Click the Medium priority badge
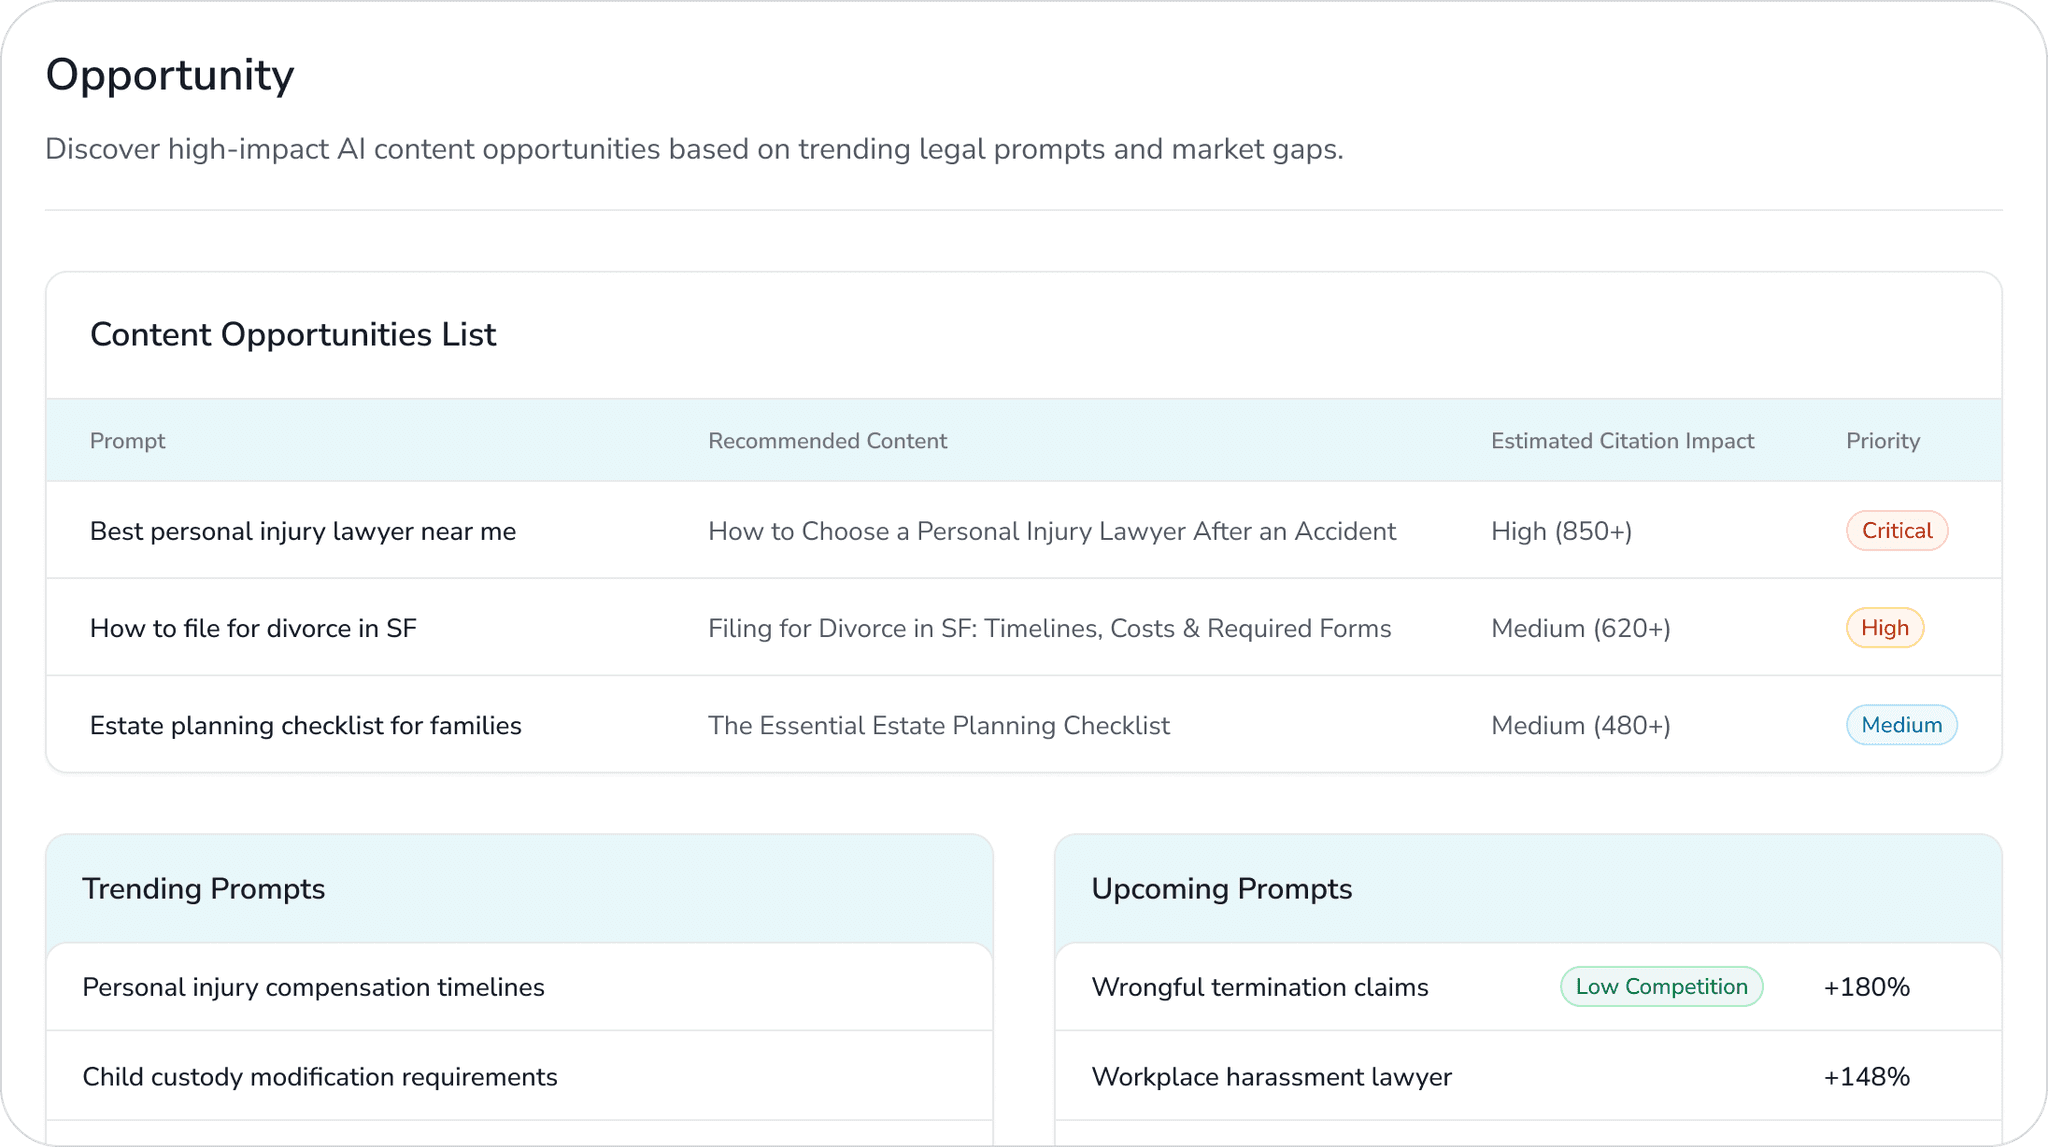The image size is (2048, 1147). pyautogui.click(x=1901, y=725)
